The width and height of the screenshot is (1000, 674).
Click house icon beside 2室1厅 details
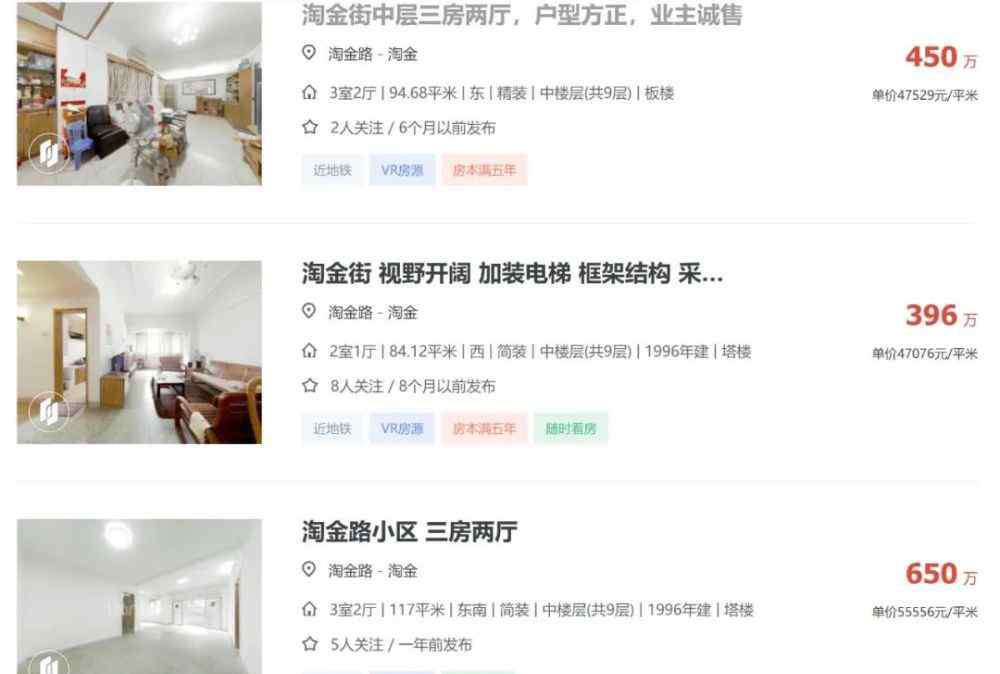(309, 351)
